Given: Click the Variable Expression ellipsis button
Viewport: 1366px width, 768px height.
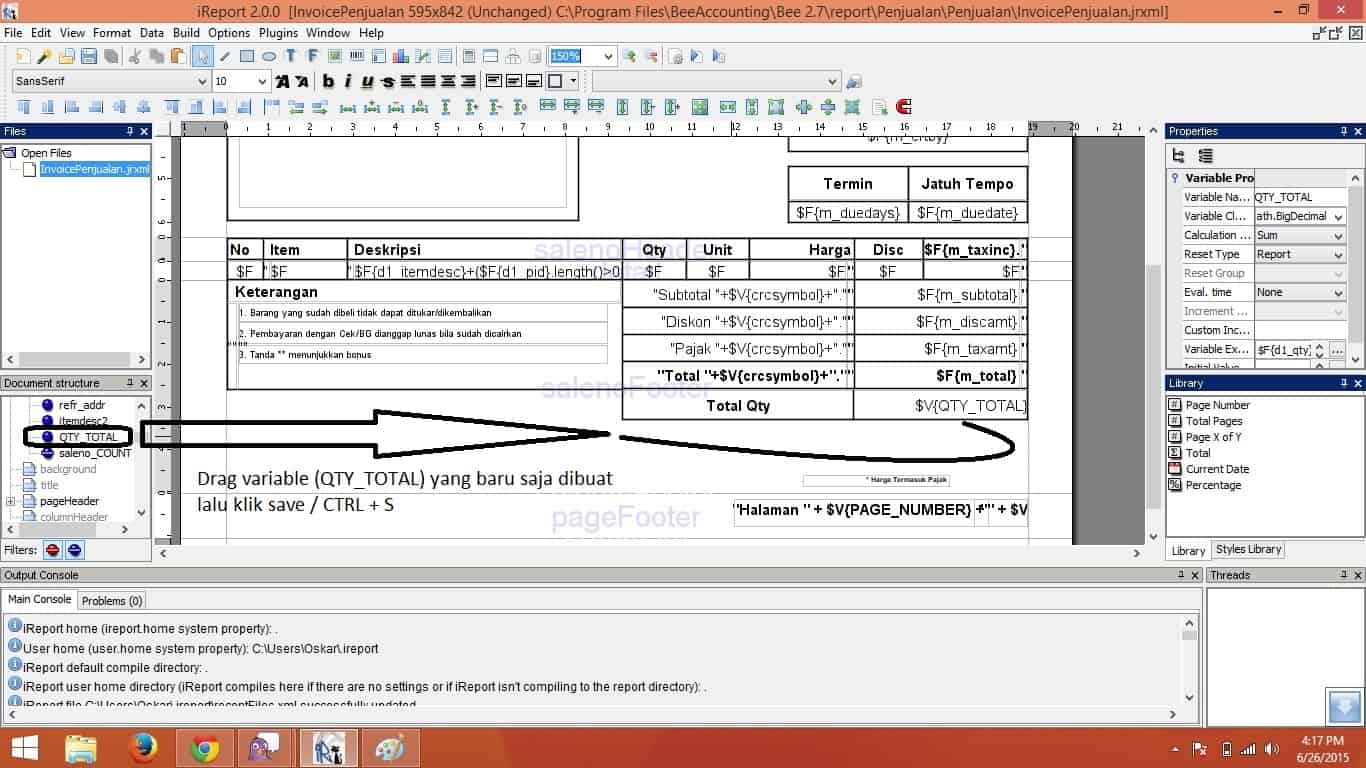Looking at the screenshot, I should pos(1337,349).
